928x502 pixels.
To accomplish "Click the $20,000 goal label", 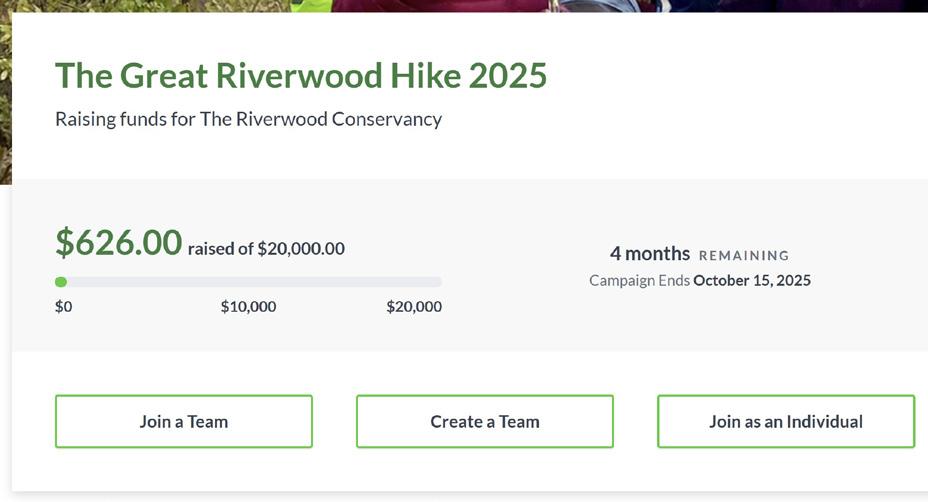I will (414, 307).
